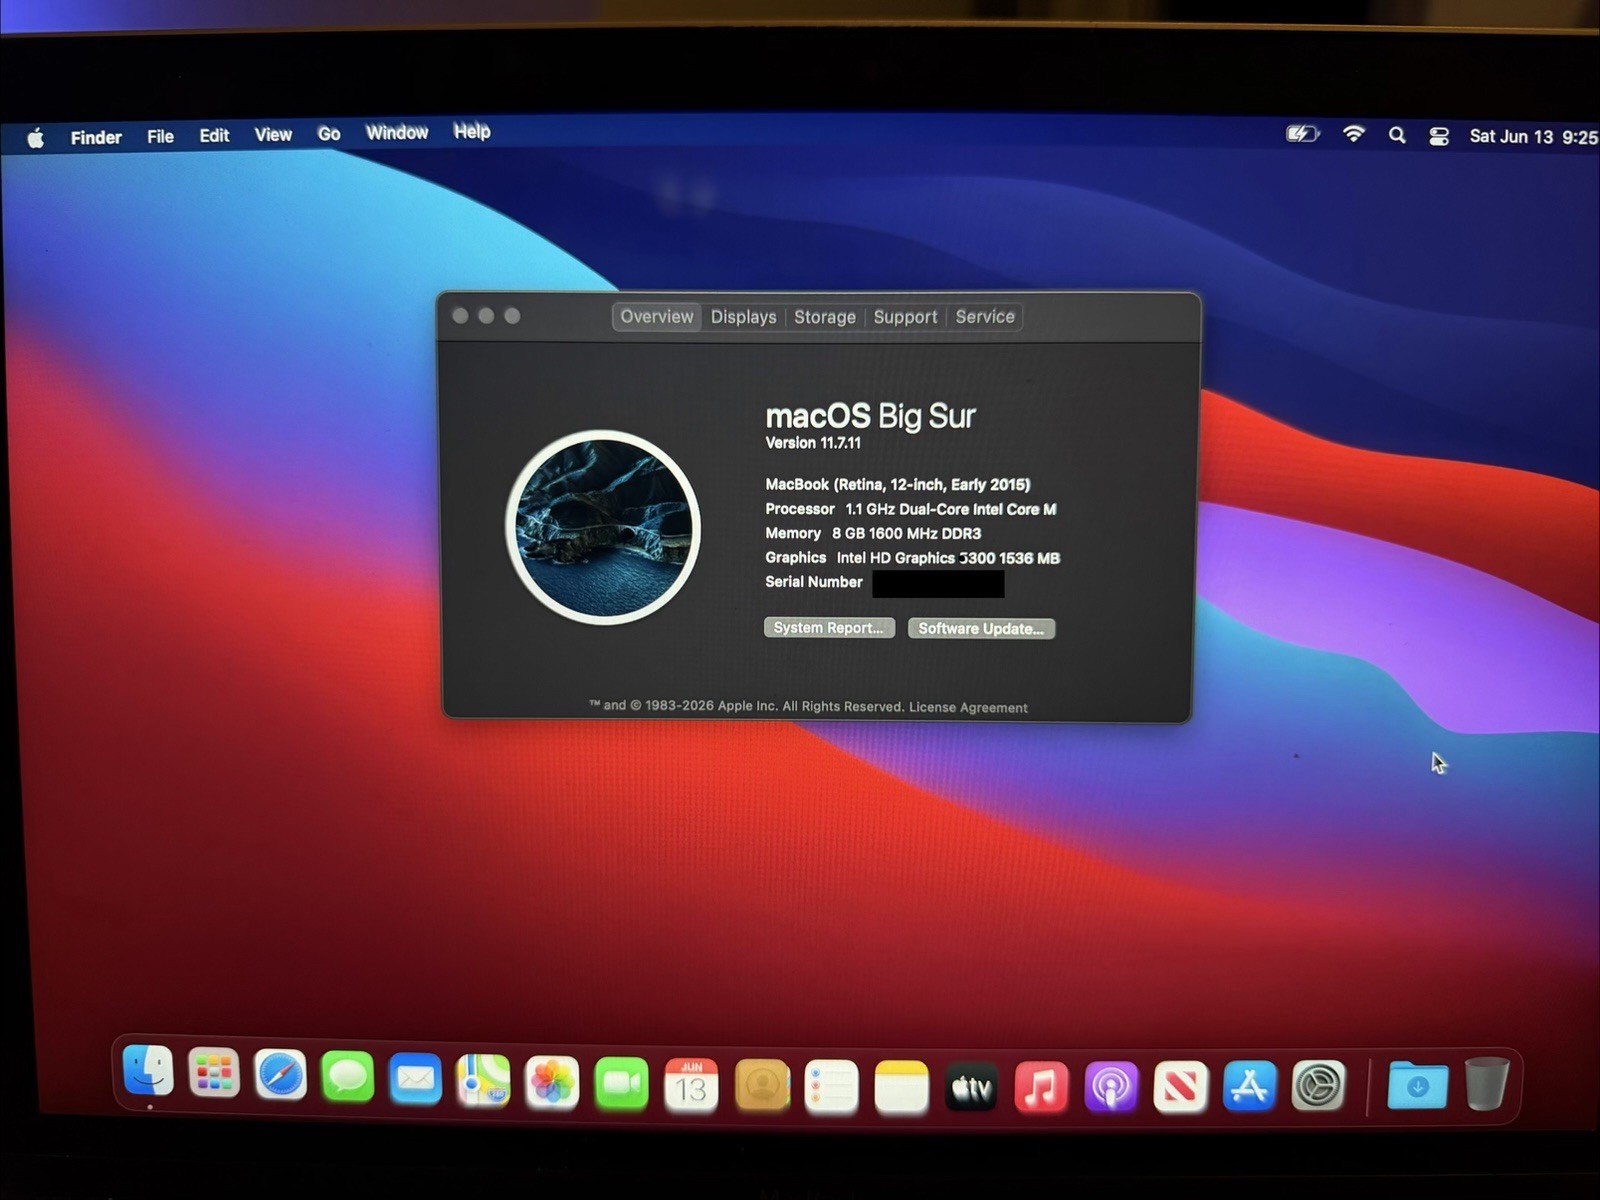Open Downloads folder in the Dock

point(1417,1085)
